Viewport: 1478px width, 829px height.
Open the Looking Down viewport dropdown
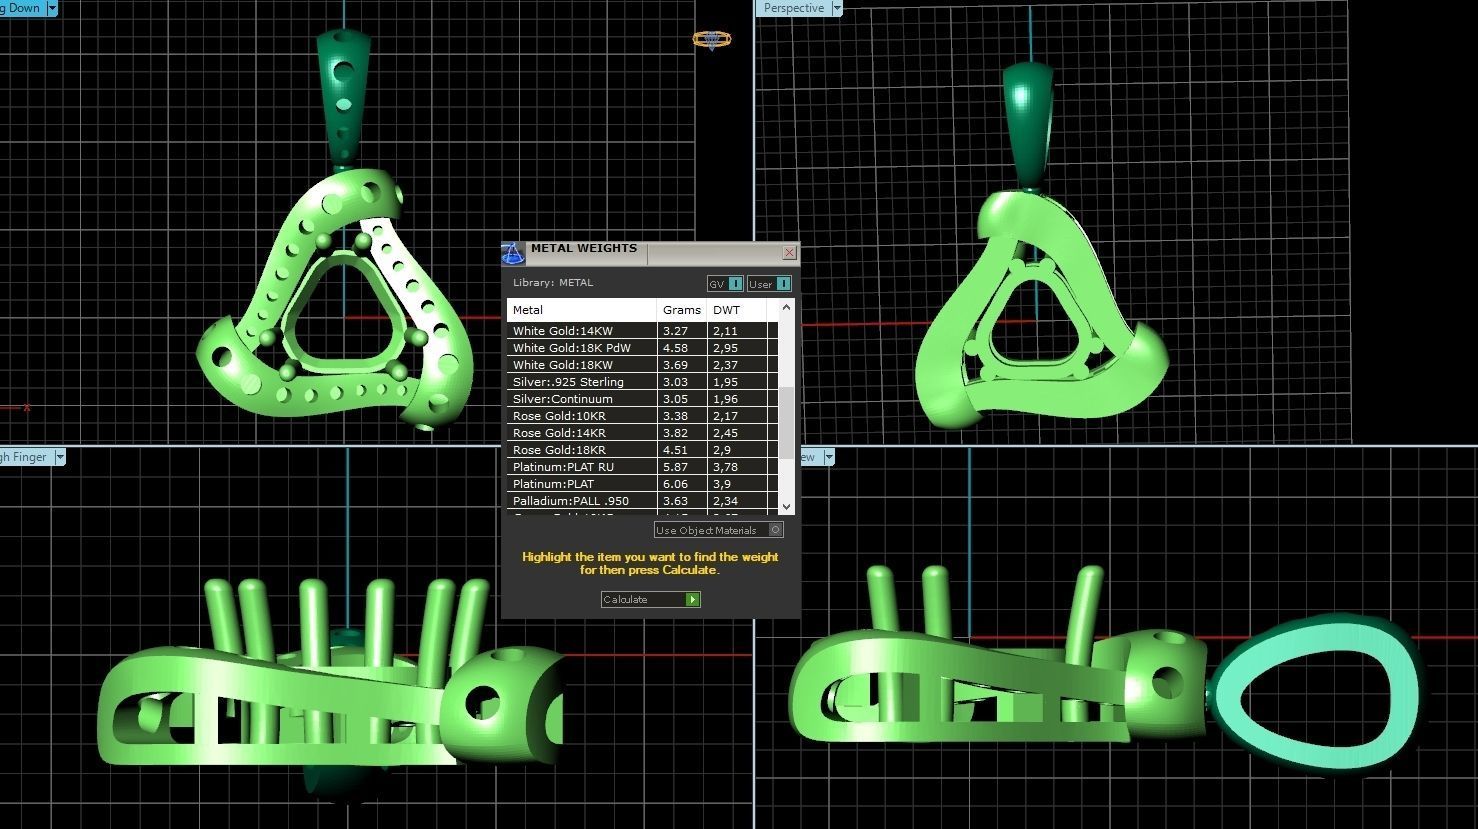click(x=51, y=8)
